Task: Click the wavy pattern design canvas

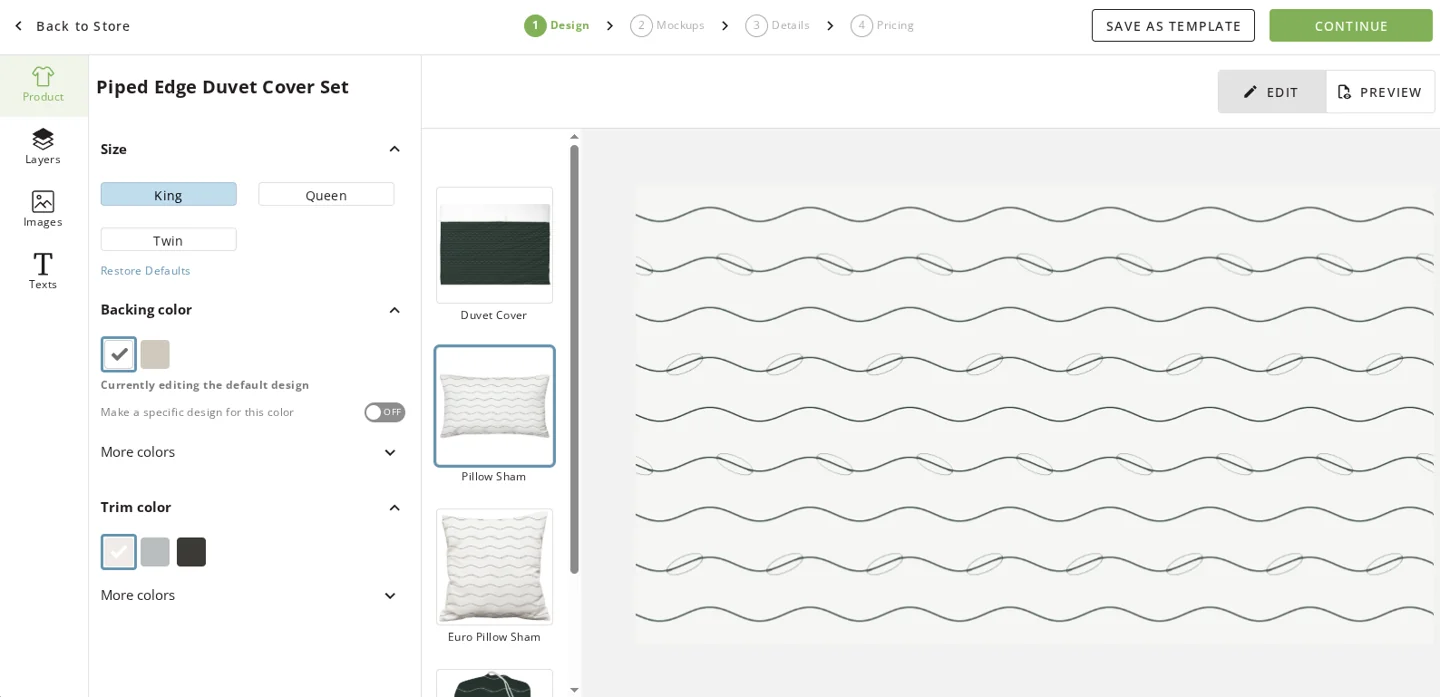Action: 1034,414
